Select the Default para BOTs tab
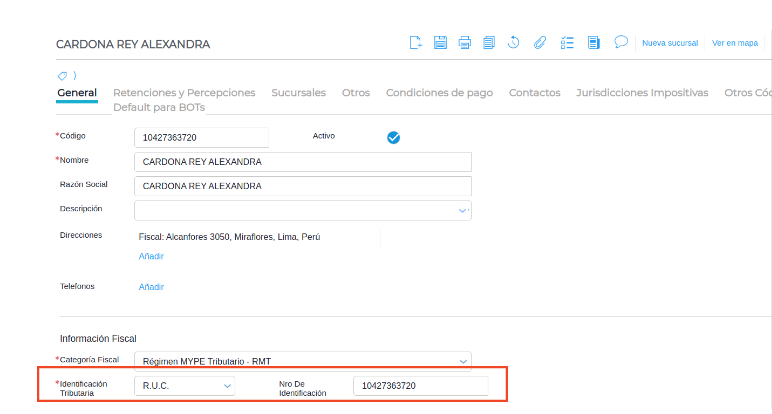Viewport: 772px width, 414px height. pyautogui.click(x=159, y=107)
